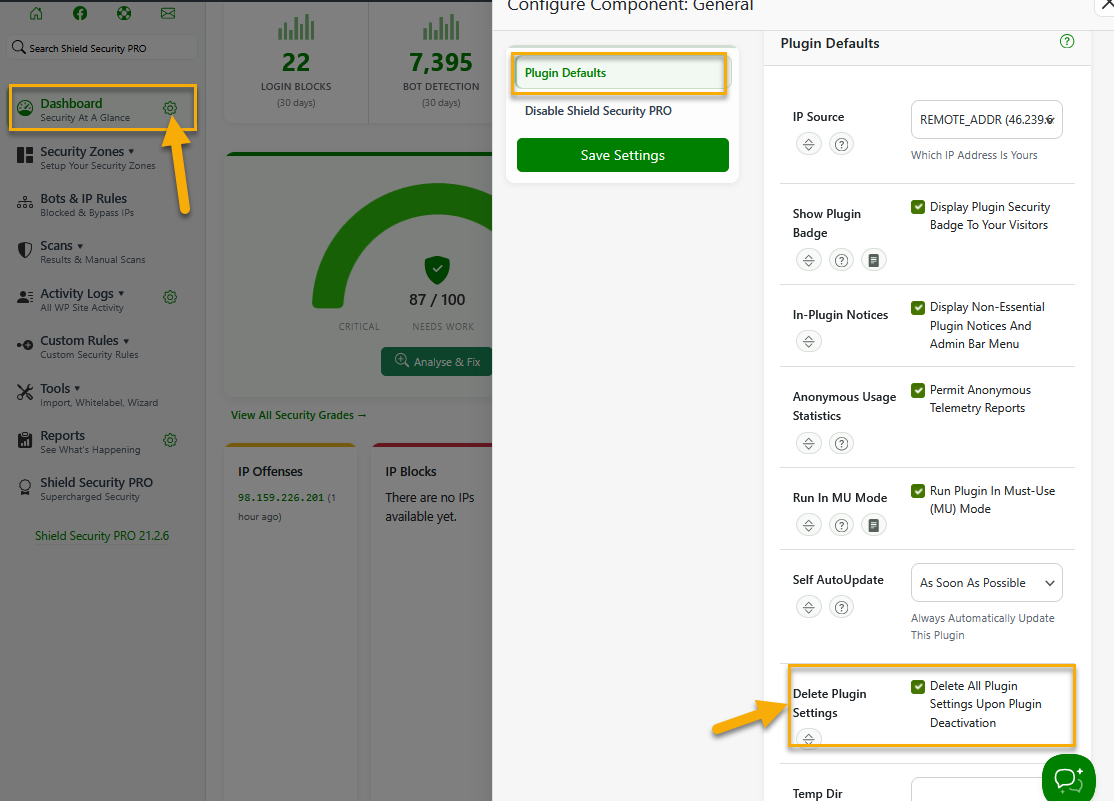Click Anonymous Usage Statistics arrows icon
This screenshot has width=1114, height=801.
click(x=809, y=443)
